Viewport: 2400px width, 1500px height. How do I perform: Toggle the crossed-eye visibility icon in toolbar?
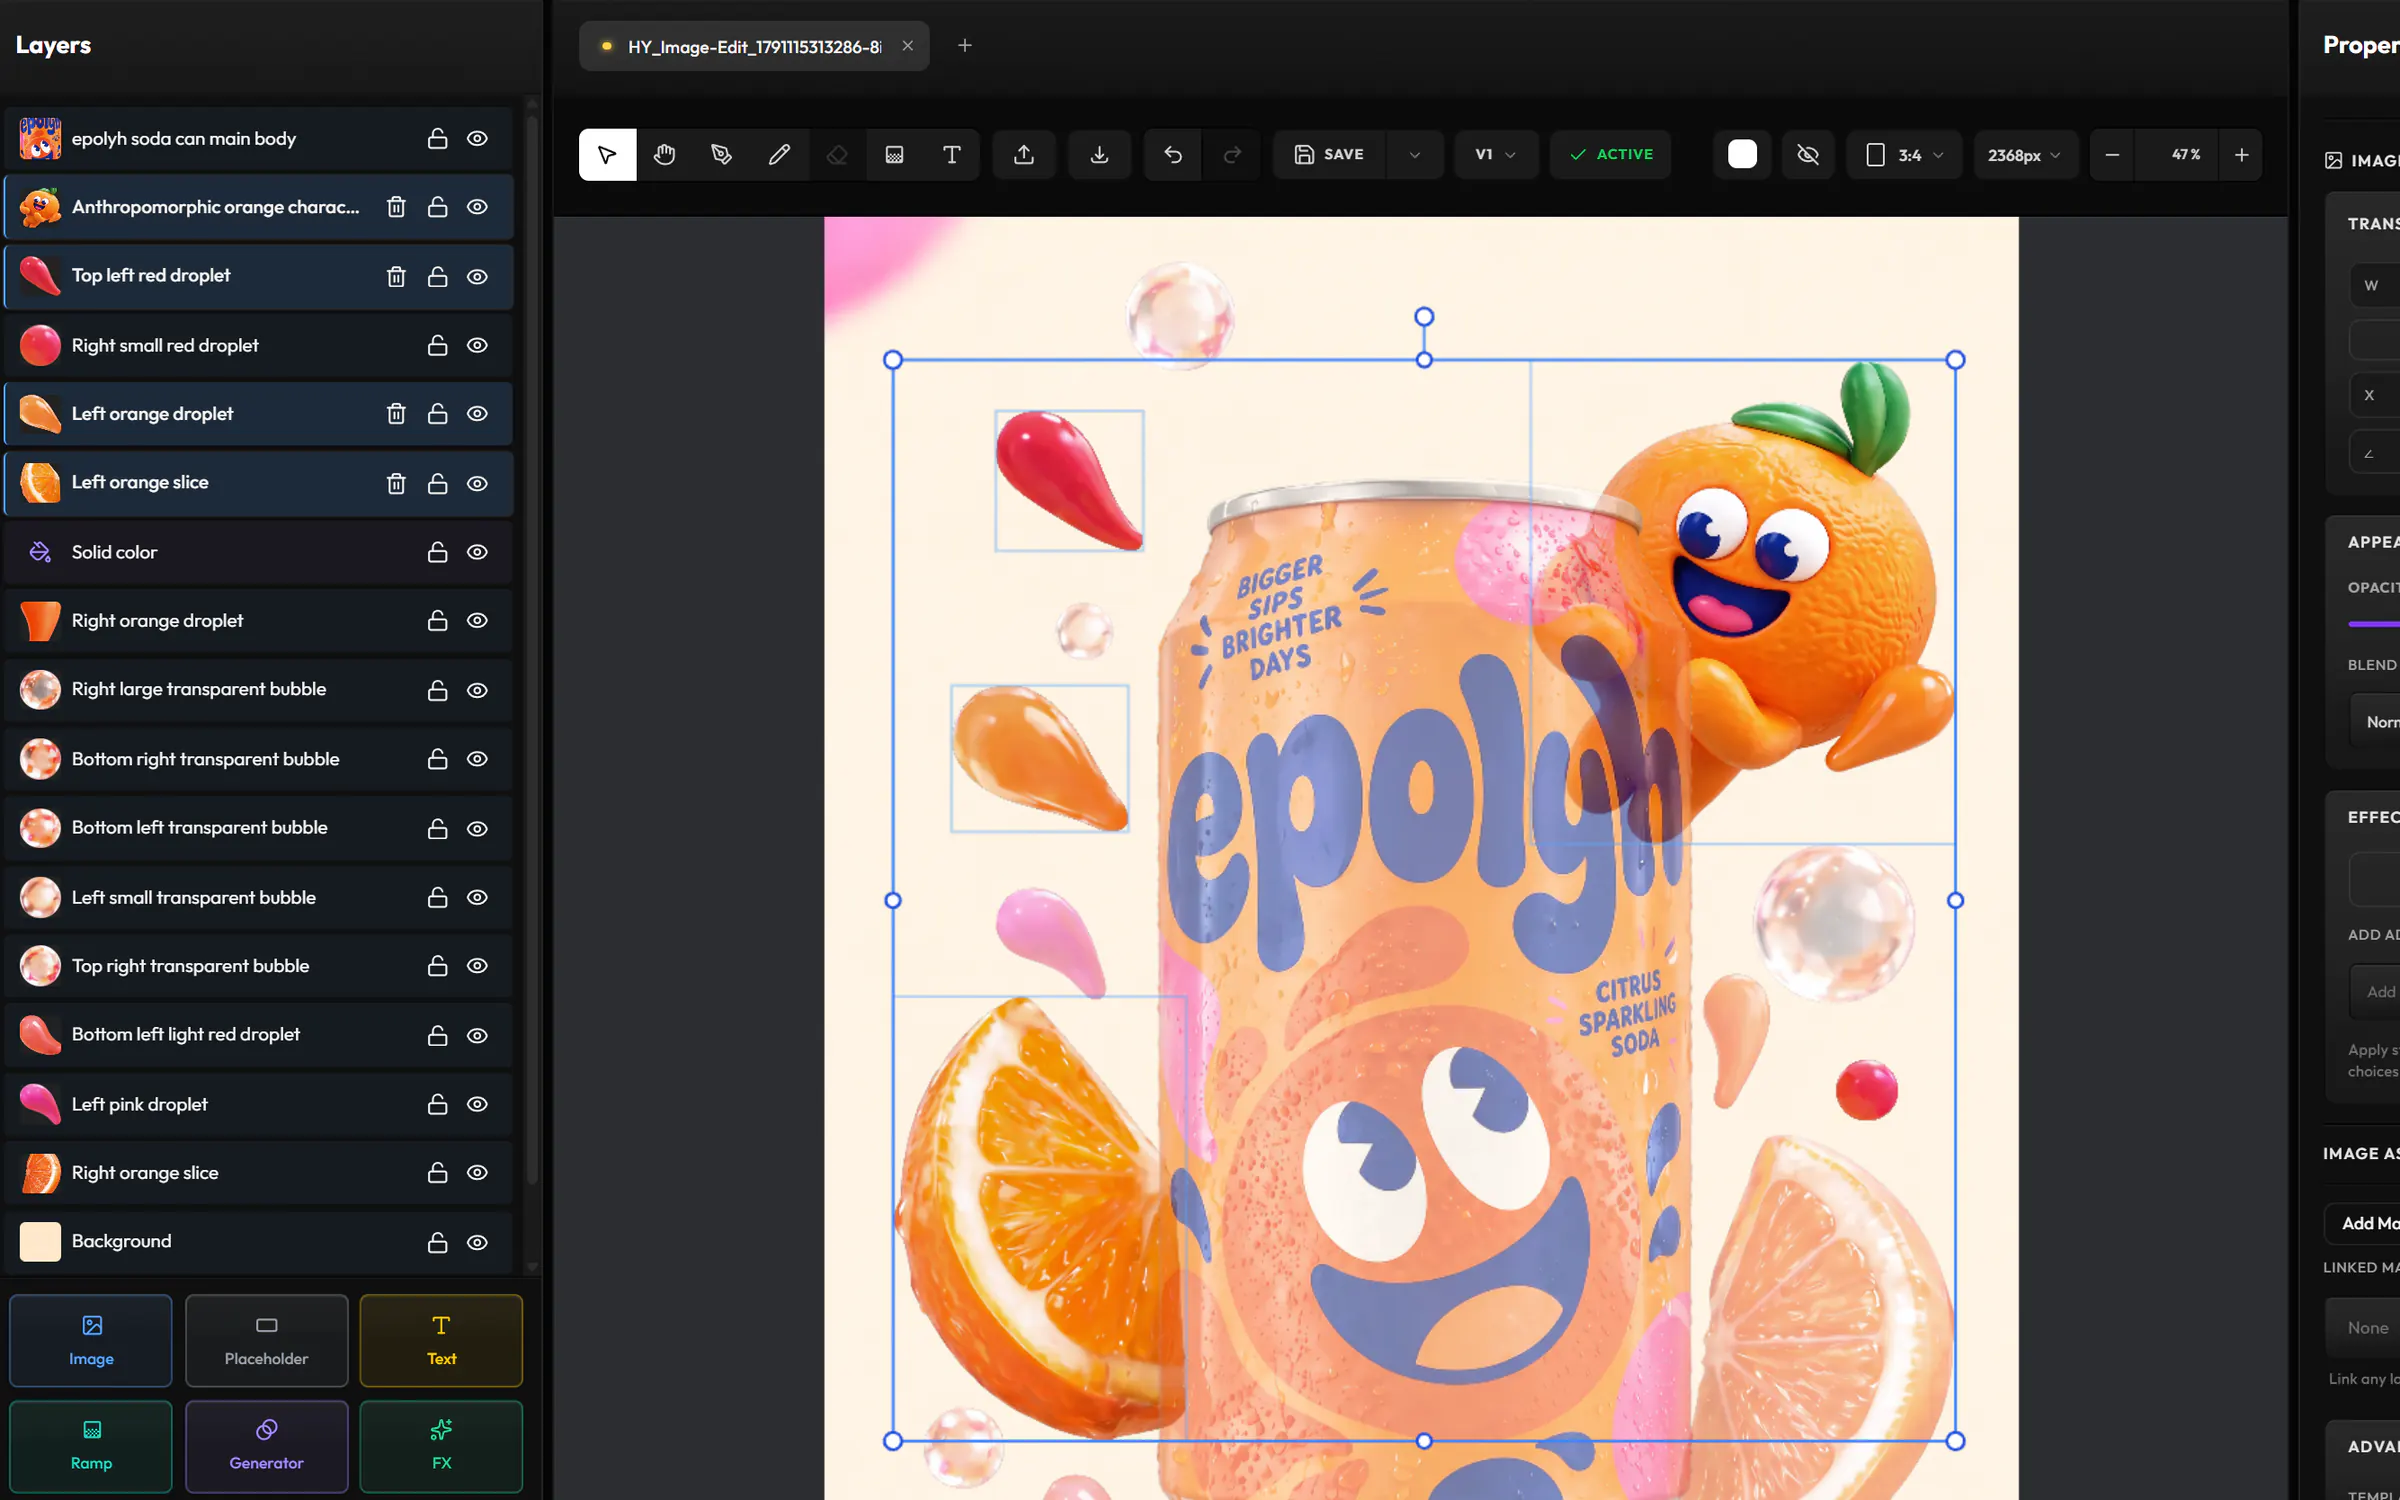tap(1807, 155)
